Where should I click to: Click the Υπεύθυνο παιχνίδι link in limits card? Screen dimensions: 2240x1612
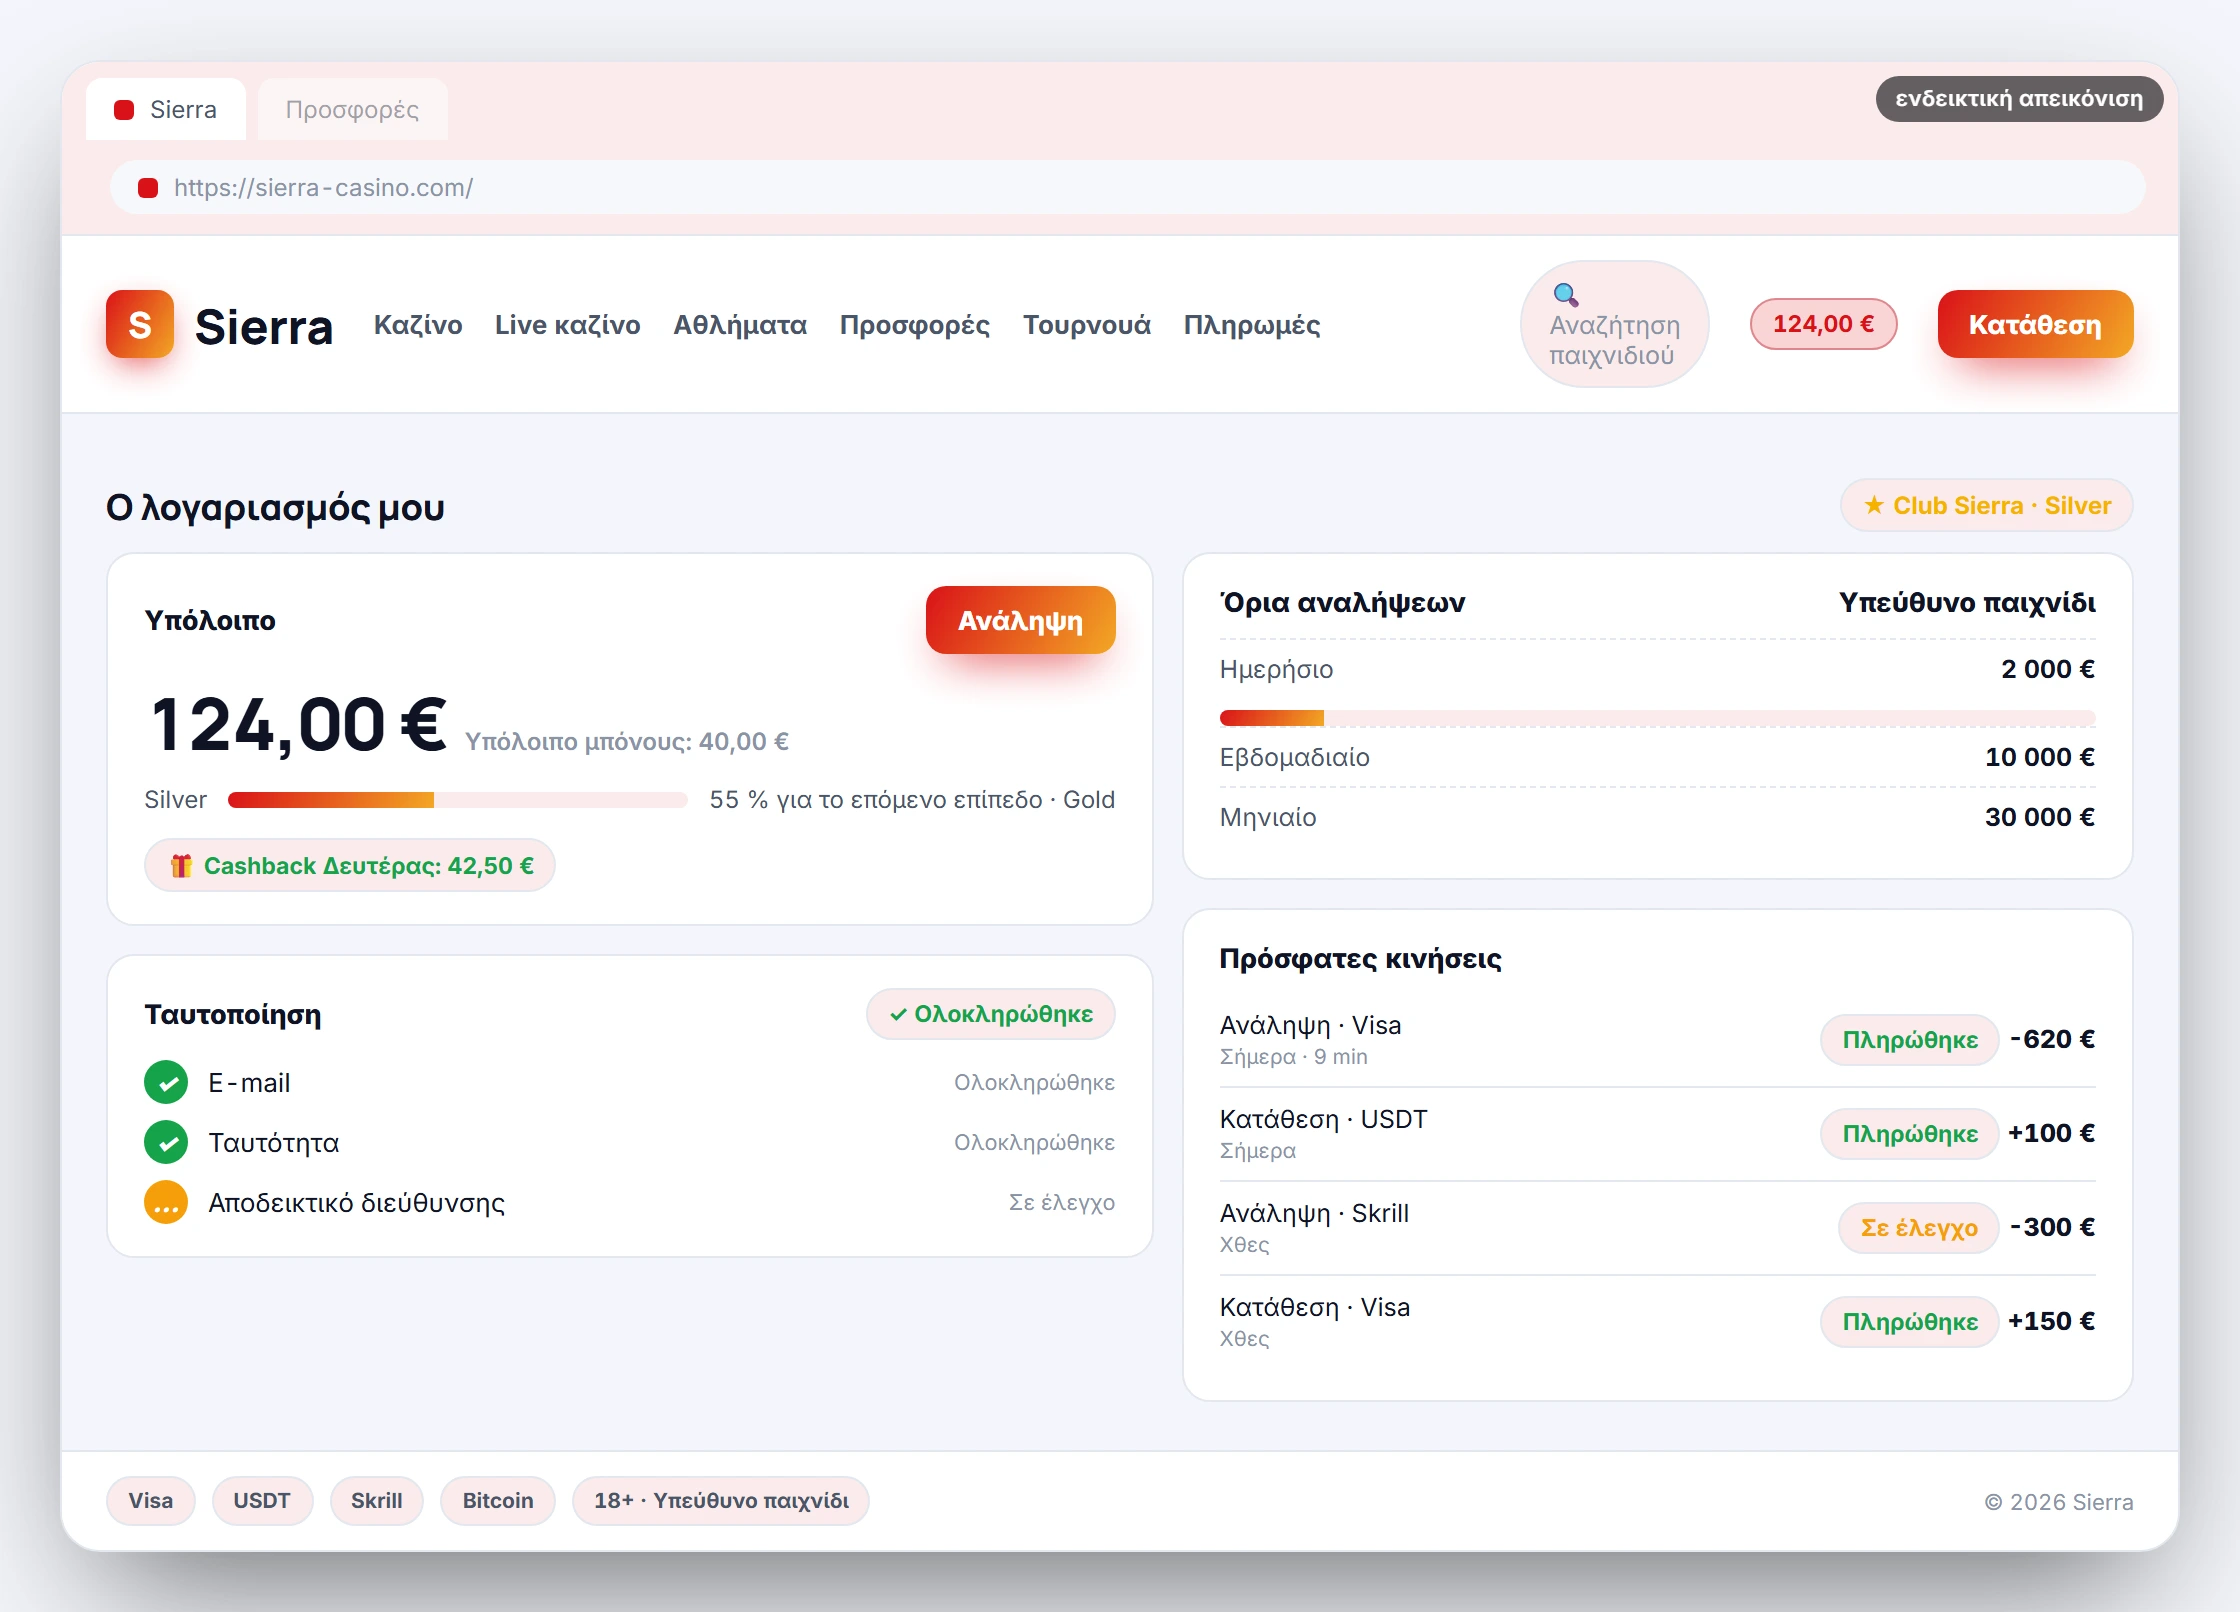(1967, 602)
